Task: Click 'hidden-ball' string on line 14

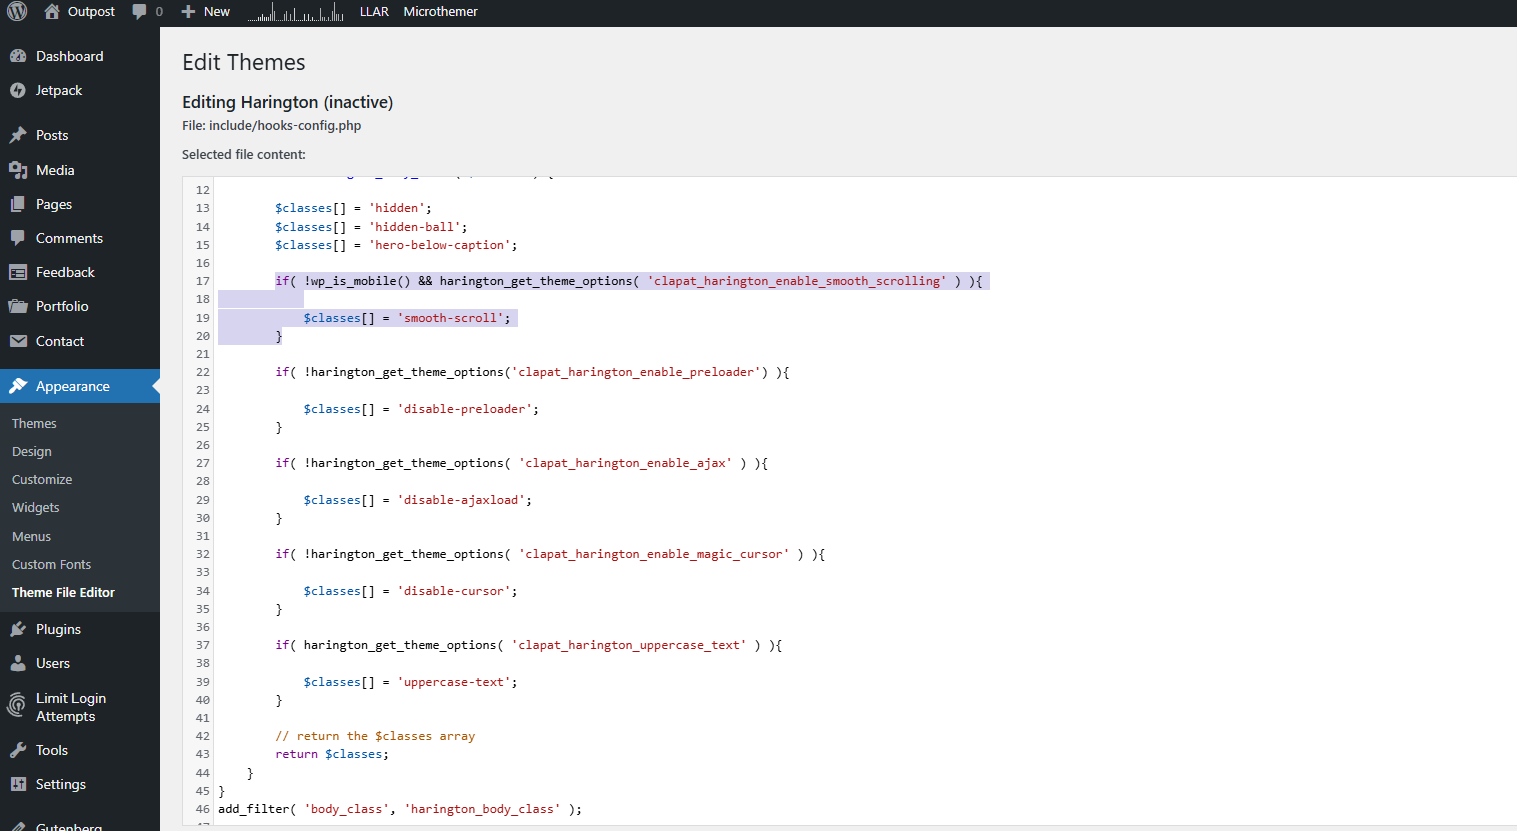Action: pos(415,227)
